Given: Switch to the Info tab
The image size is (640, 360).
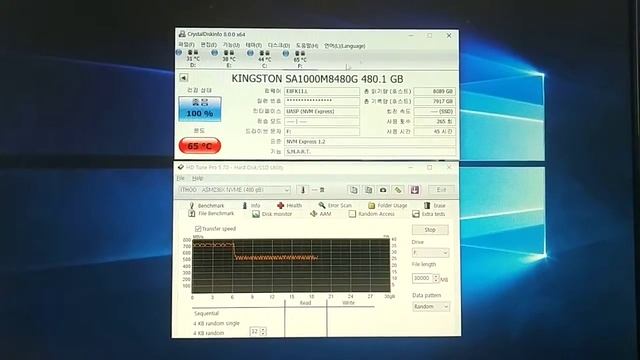Looking at the screenshot, I should [x=251, y=205].
